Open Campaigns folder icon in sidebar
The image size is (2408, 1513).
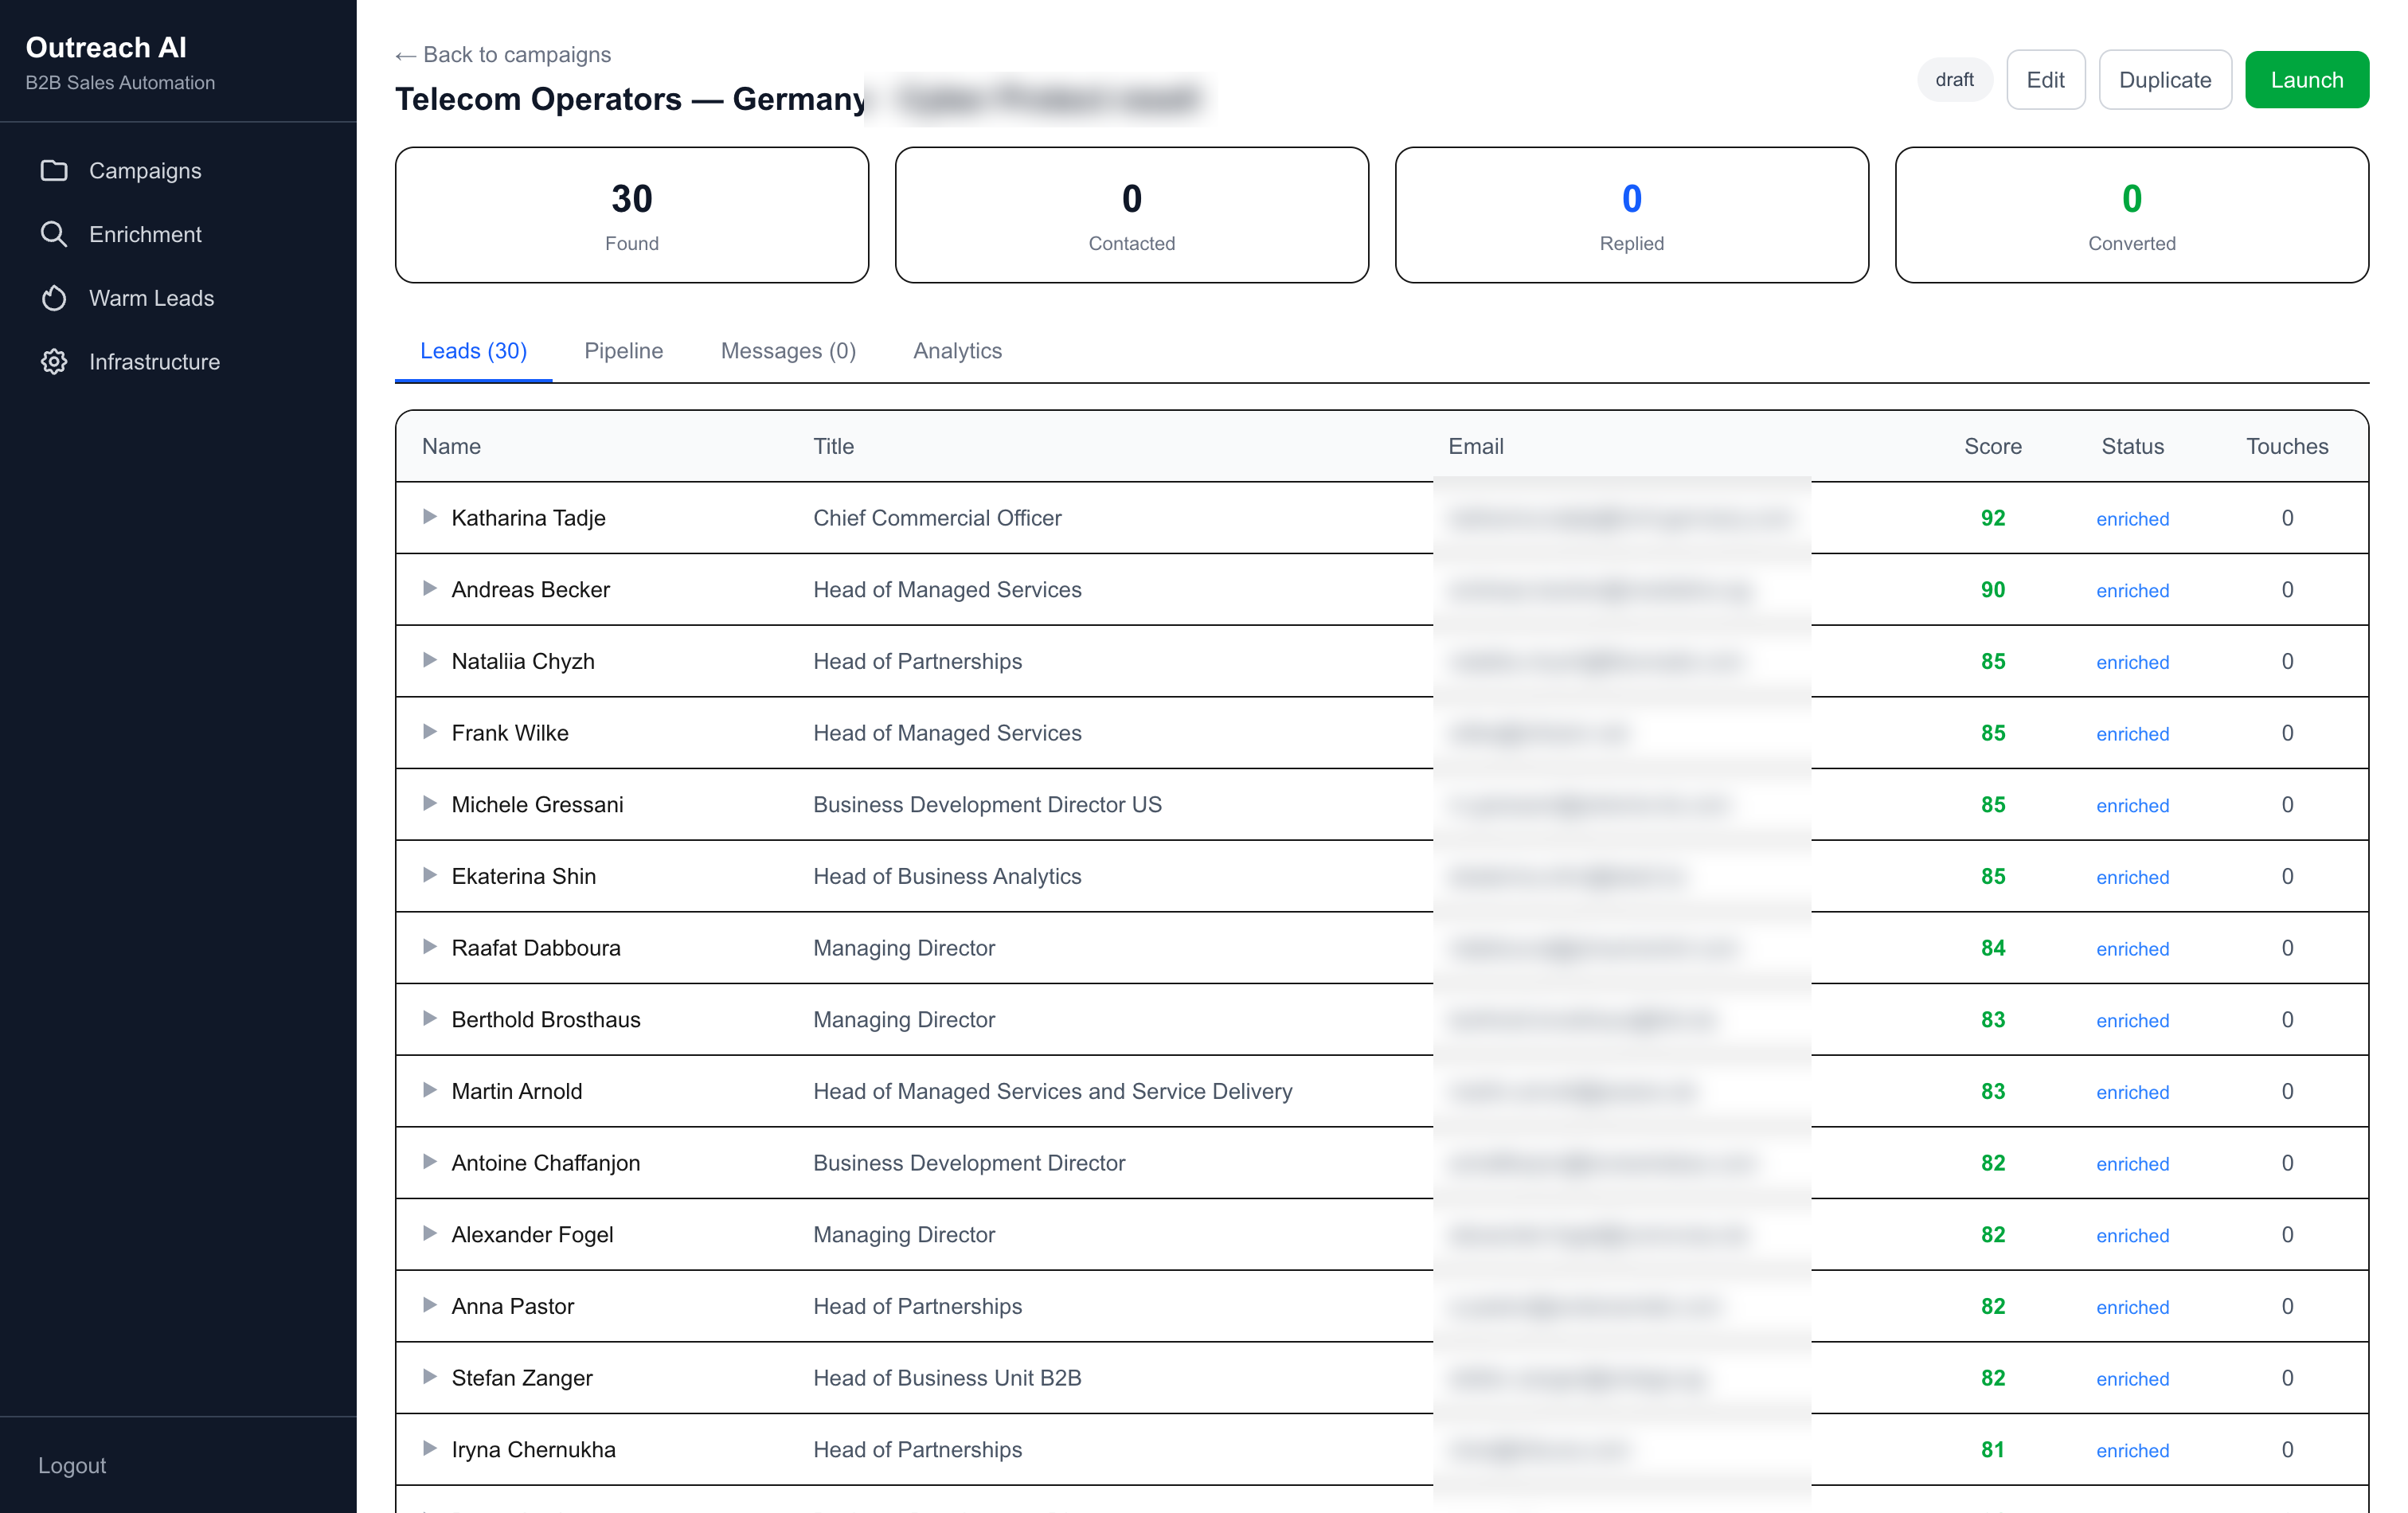pyautogui.click(x=54, y=171)
